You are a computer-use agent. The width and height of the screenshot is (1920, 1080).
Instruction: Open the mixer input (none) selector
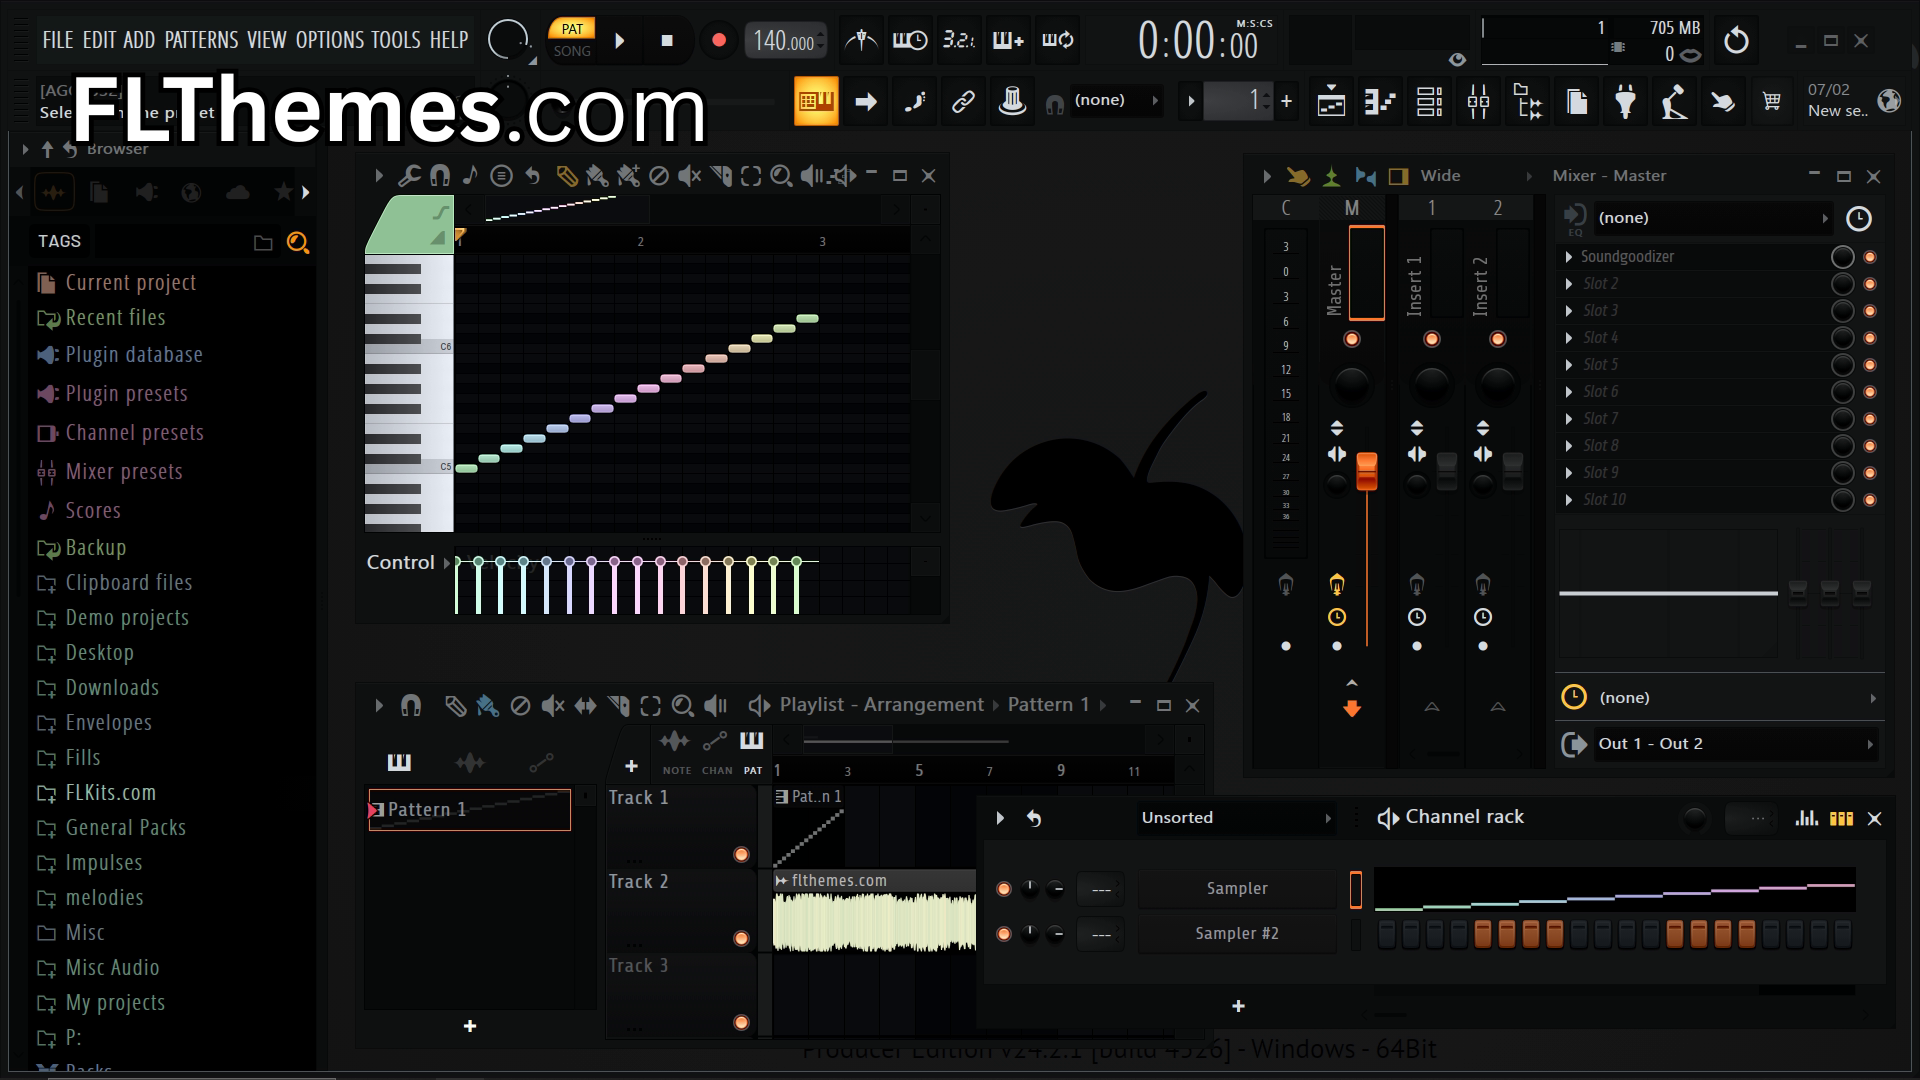1712,218
